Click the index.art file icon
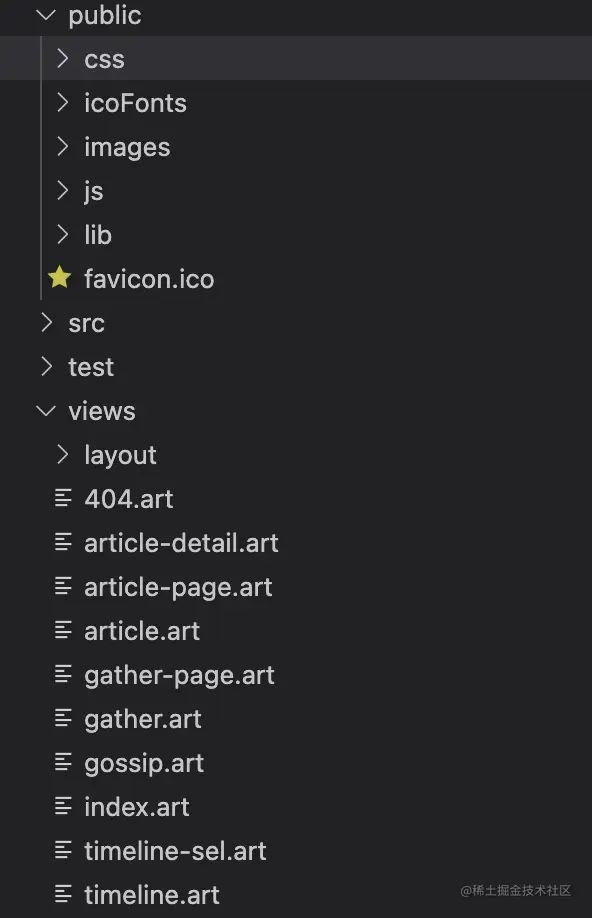Image resolution: width=592 pixels, height=918 pixels. point(64,806)
